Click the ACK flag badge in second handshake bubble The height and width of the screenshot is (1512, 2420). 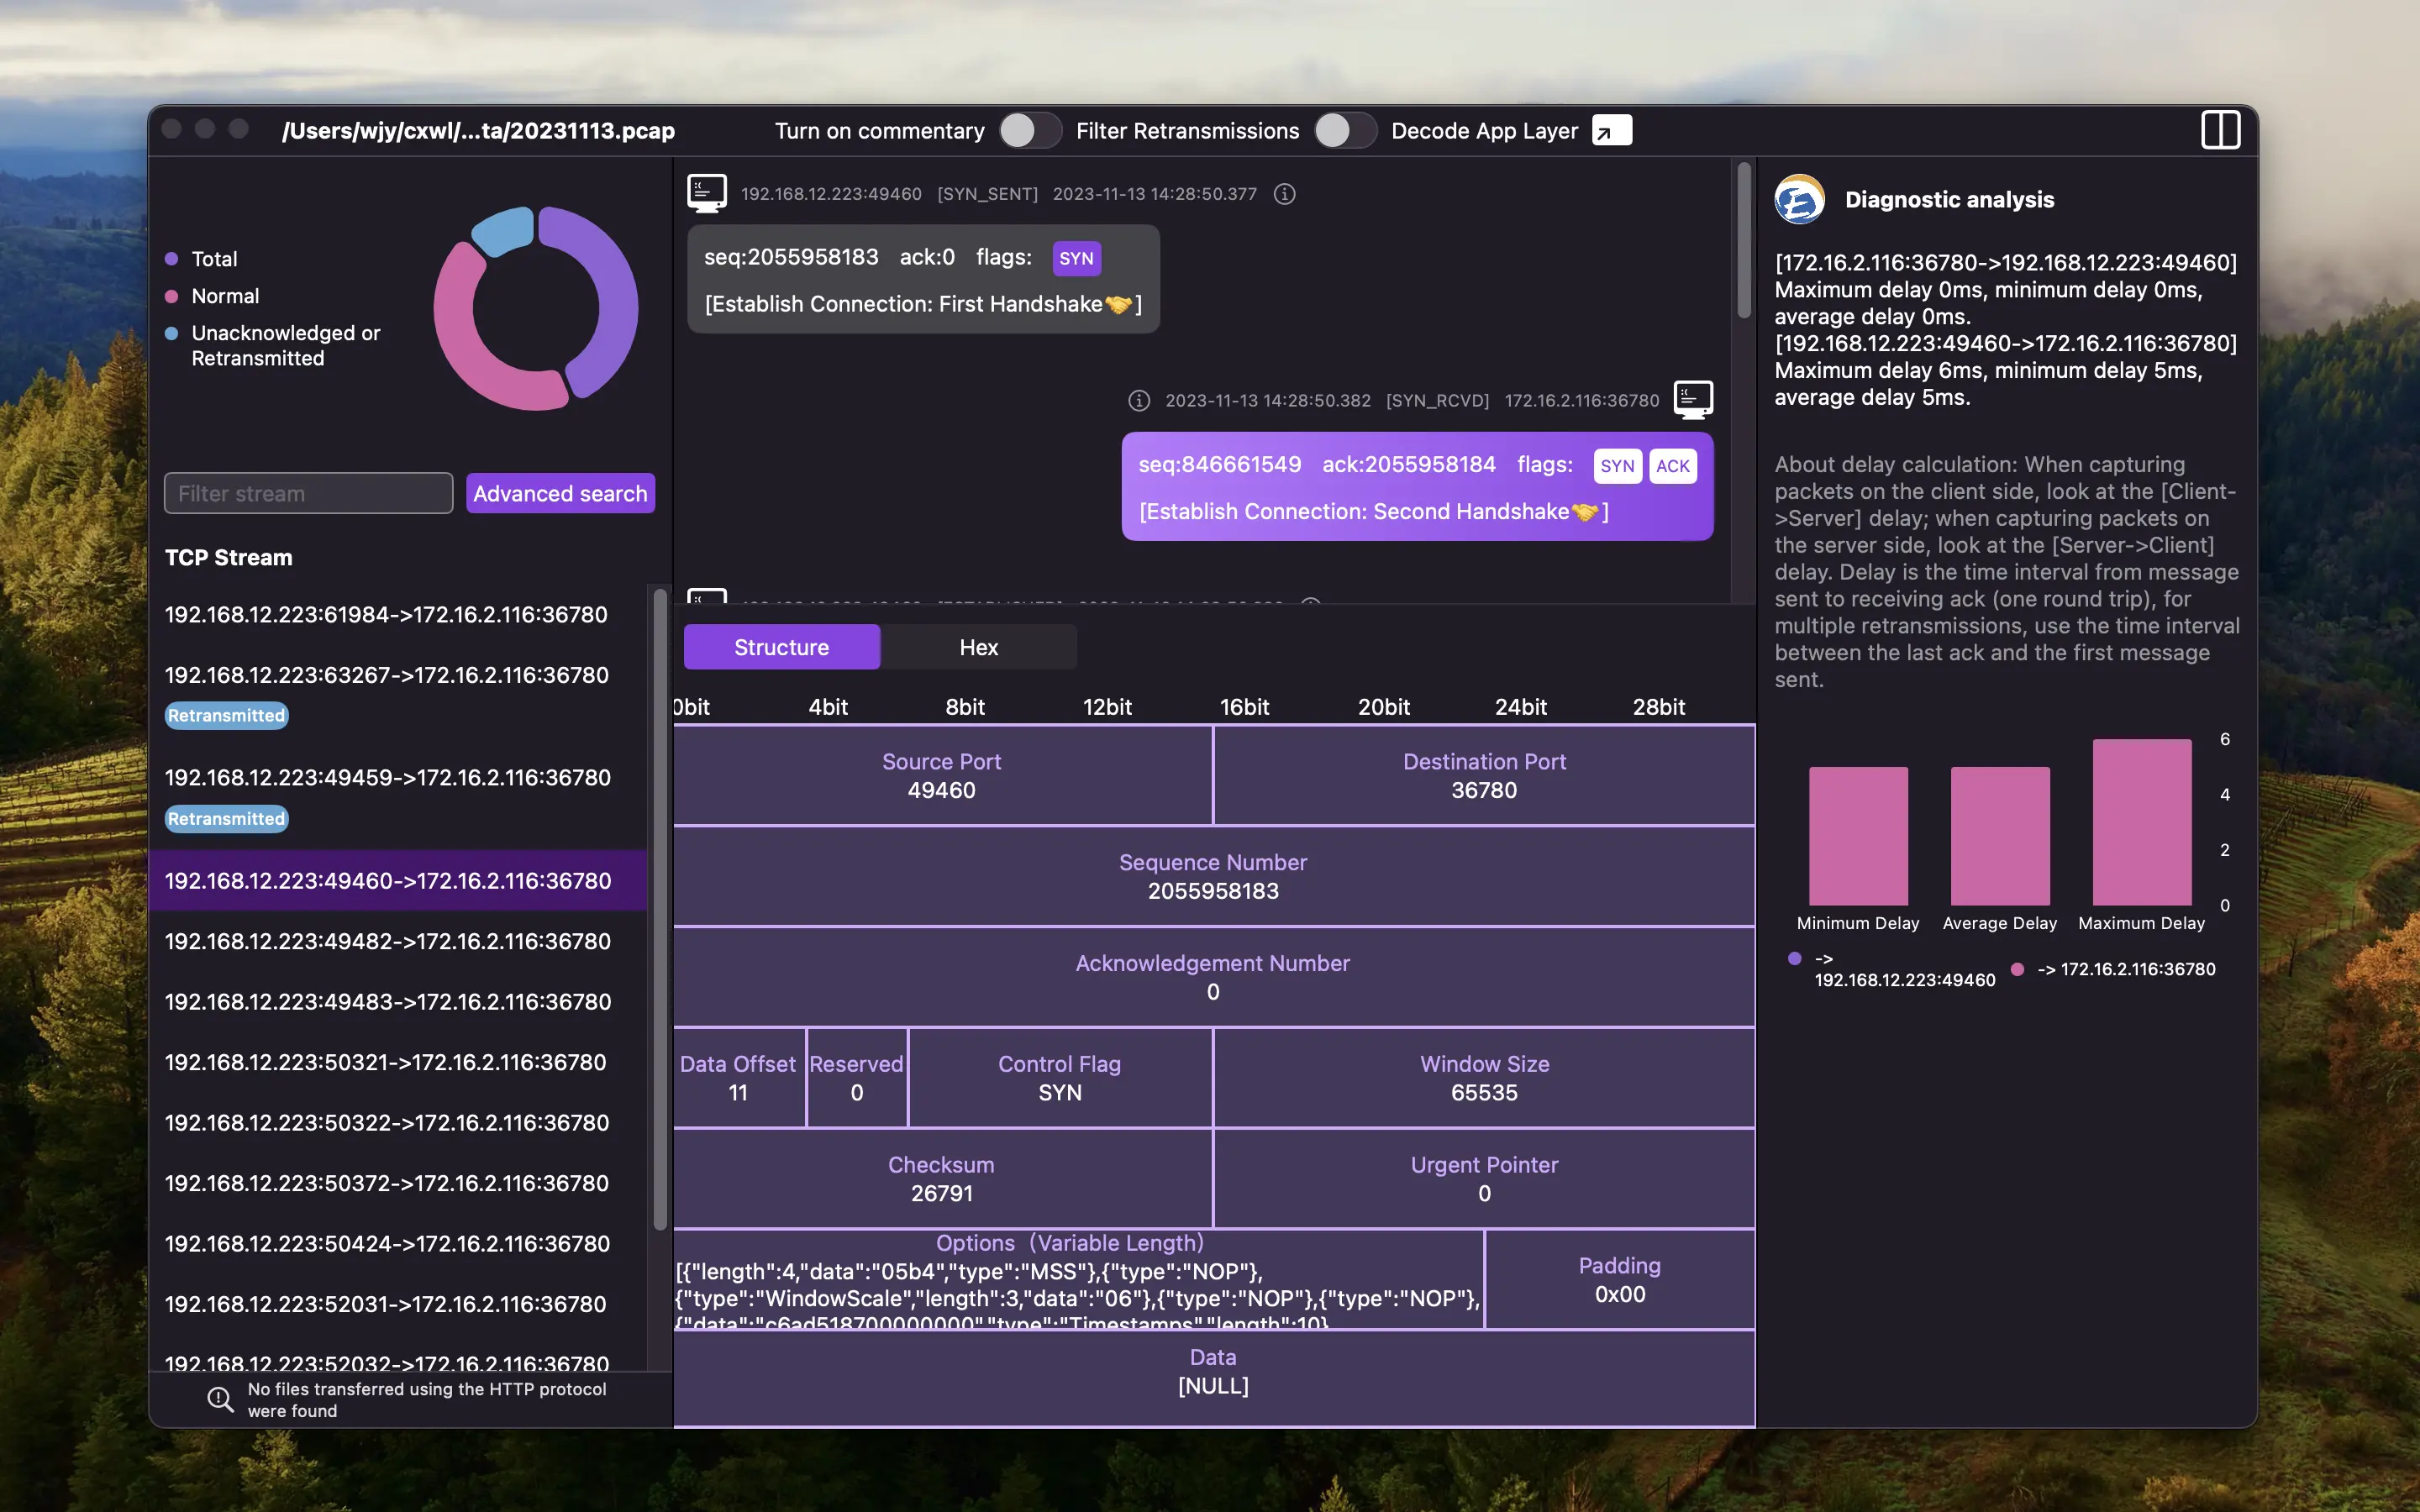point(1672,466)
